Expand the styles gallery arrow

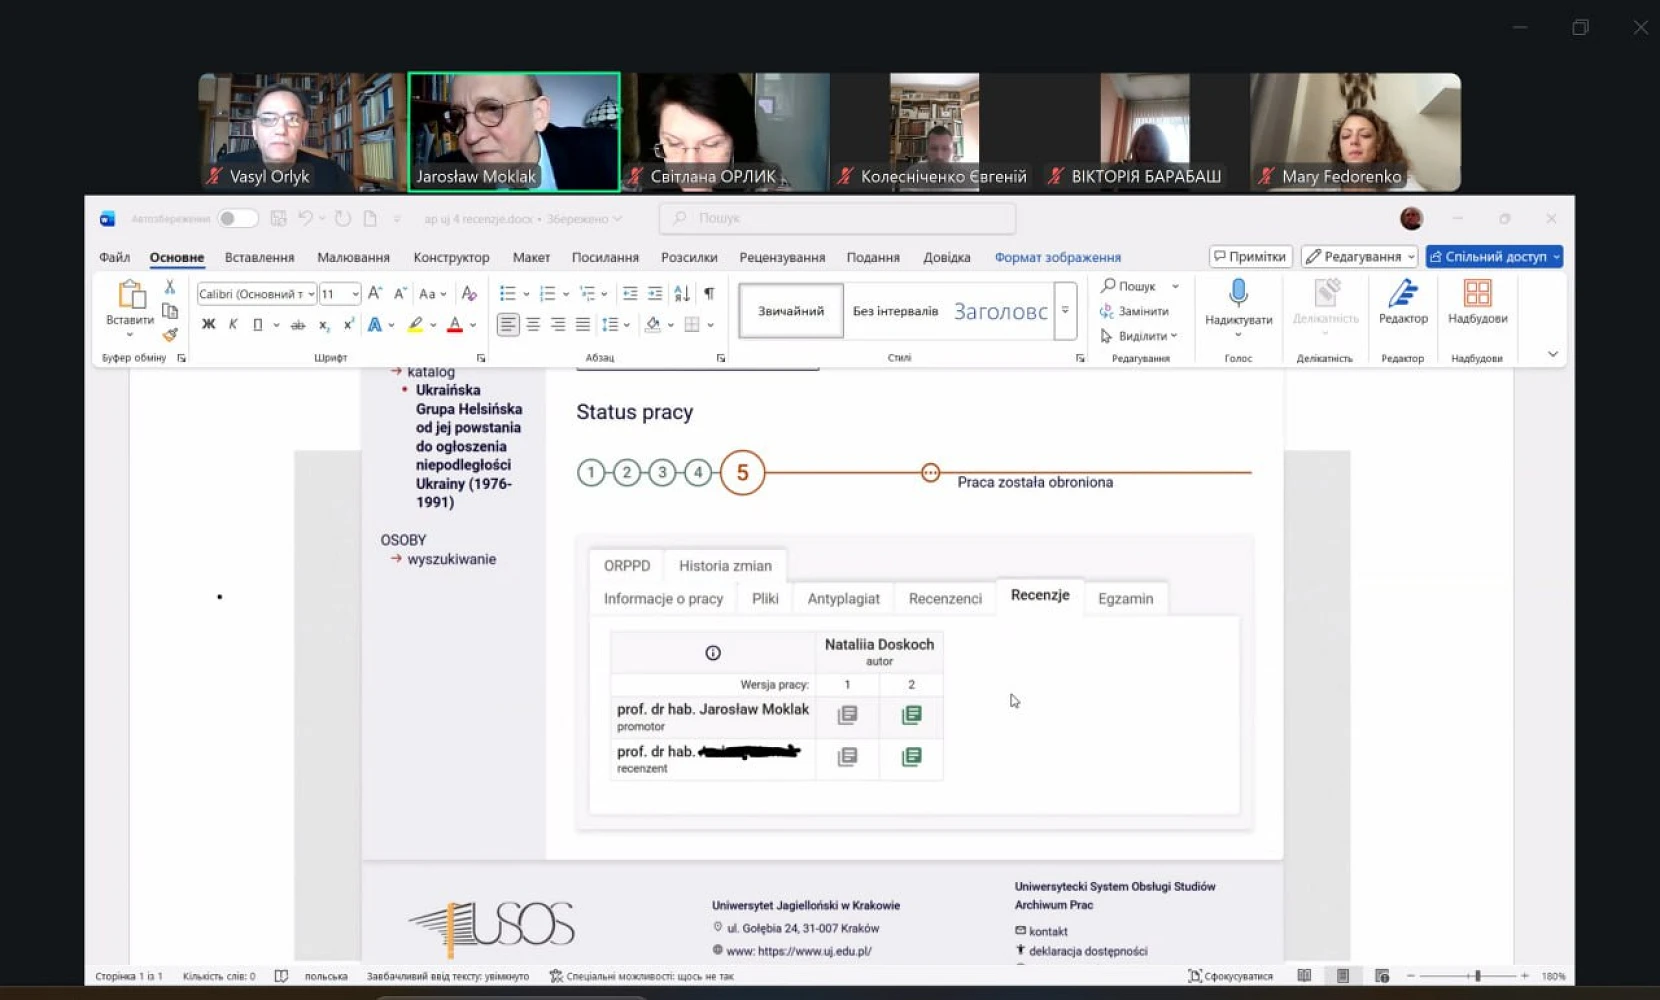coord(1065,311)
